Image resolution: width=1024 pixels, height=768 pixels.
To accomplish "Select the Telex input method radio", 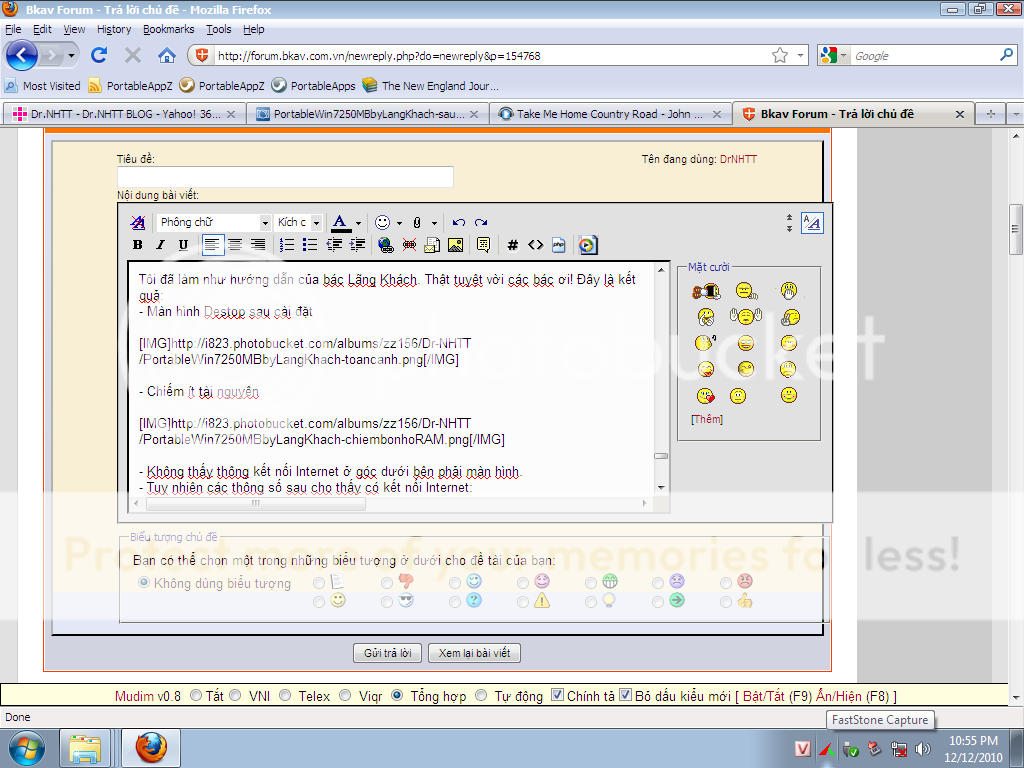I will click(x=285, y=696).
